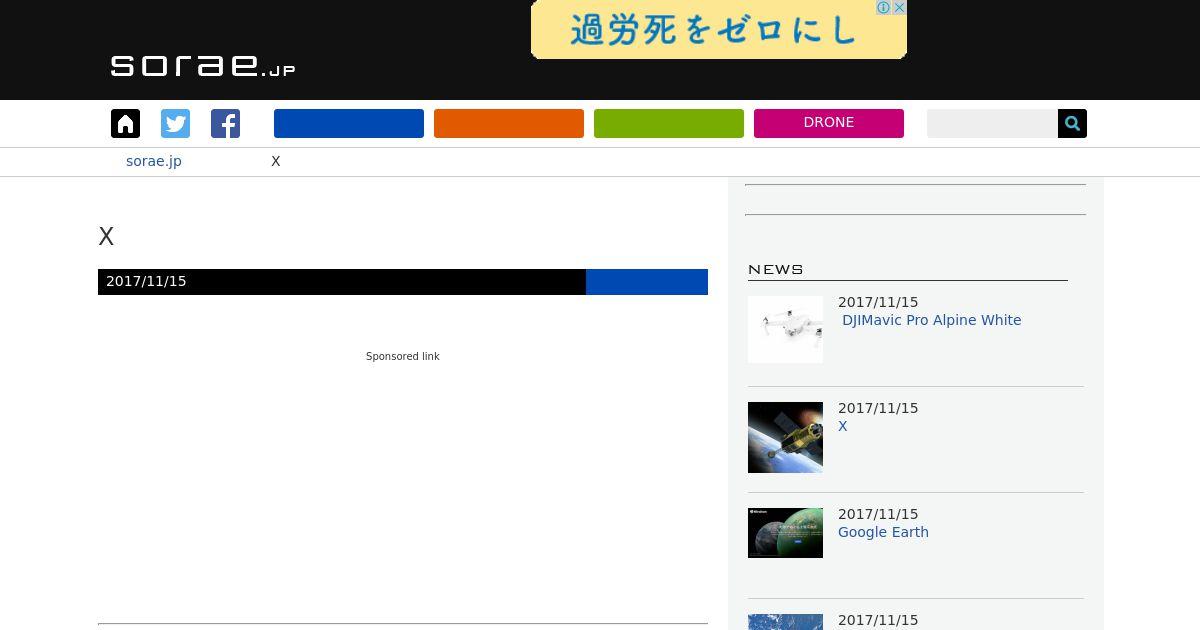Select the green navigation tab
The image size is (1200, 630).
pos(669,123)
